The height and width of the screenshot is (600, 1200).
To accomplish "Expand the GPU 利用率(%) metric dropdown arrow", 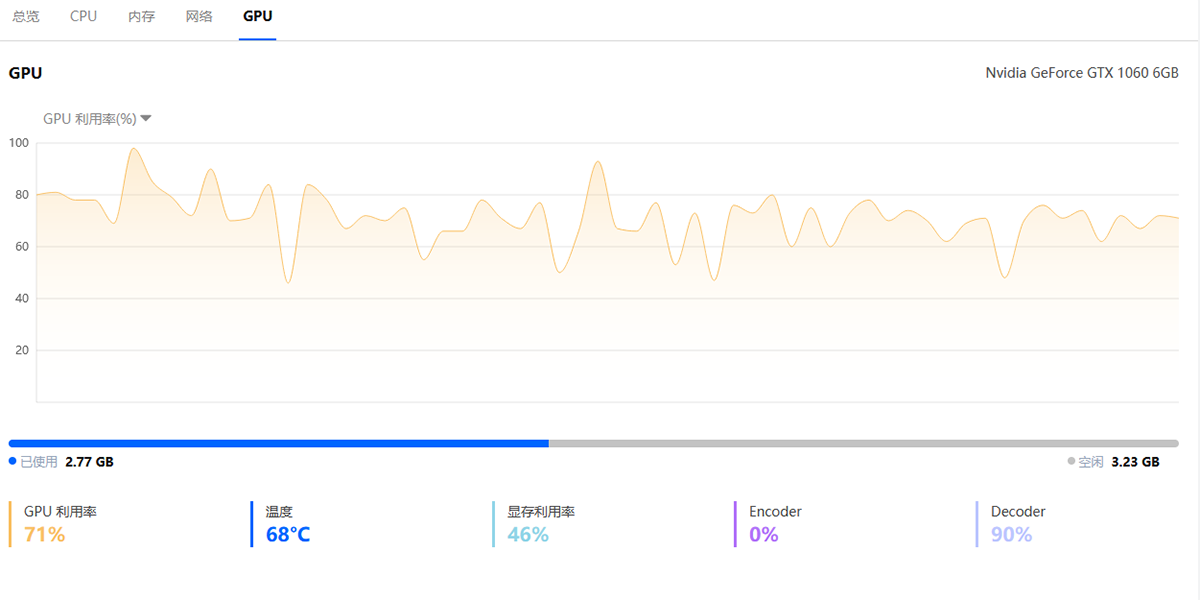I will pyautogui.click(x=146, y=118).
